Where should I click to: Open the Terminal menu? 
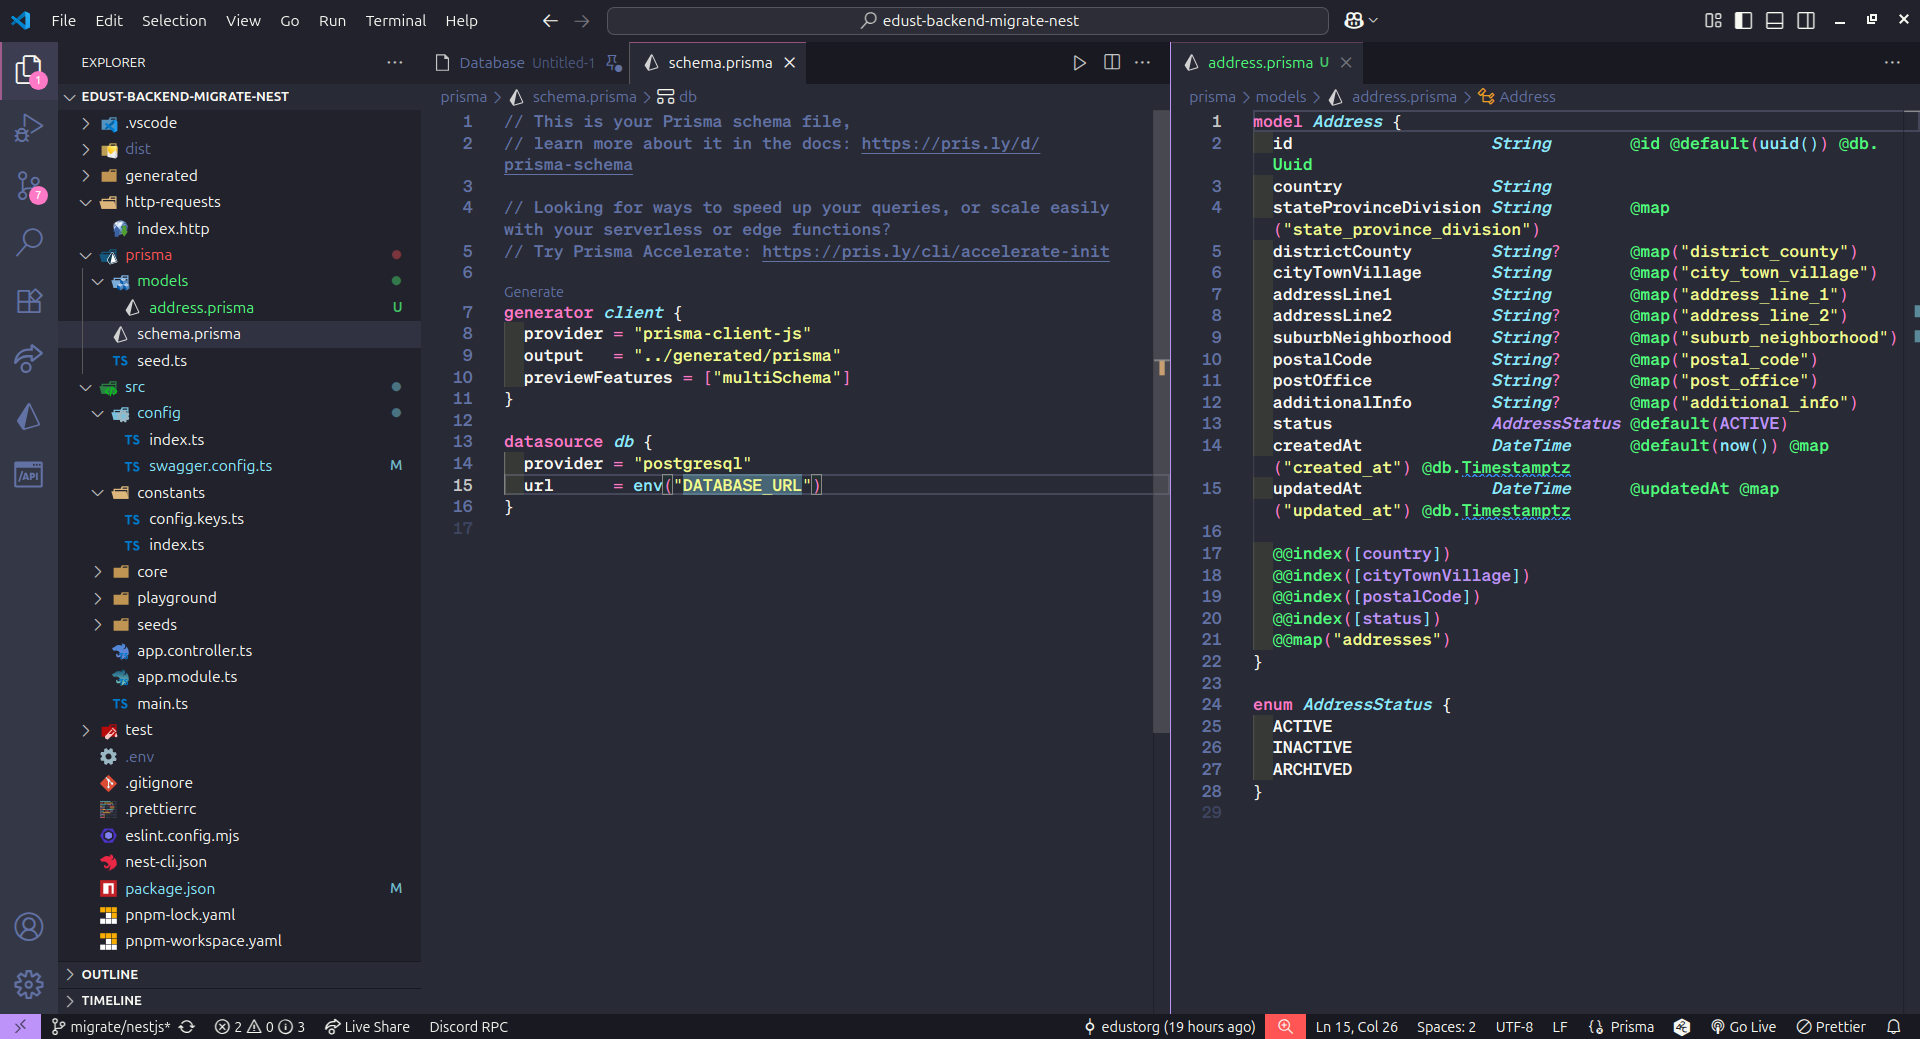(x=395, y=21)
